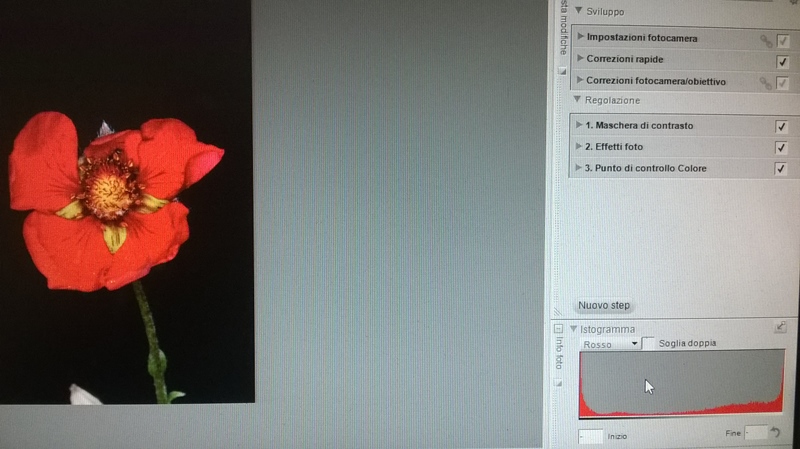Click the reset arrow next to Fine field
The width and height of the screenshot is (800, 449).
[775, 433]
